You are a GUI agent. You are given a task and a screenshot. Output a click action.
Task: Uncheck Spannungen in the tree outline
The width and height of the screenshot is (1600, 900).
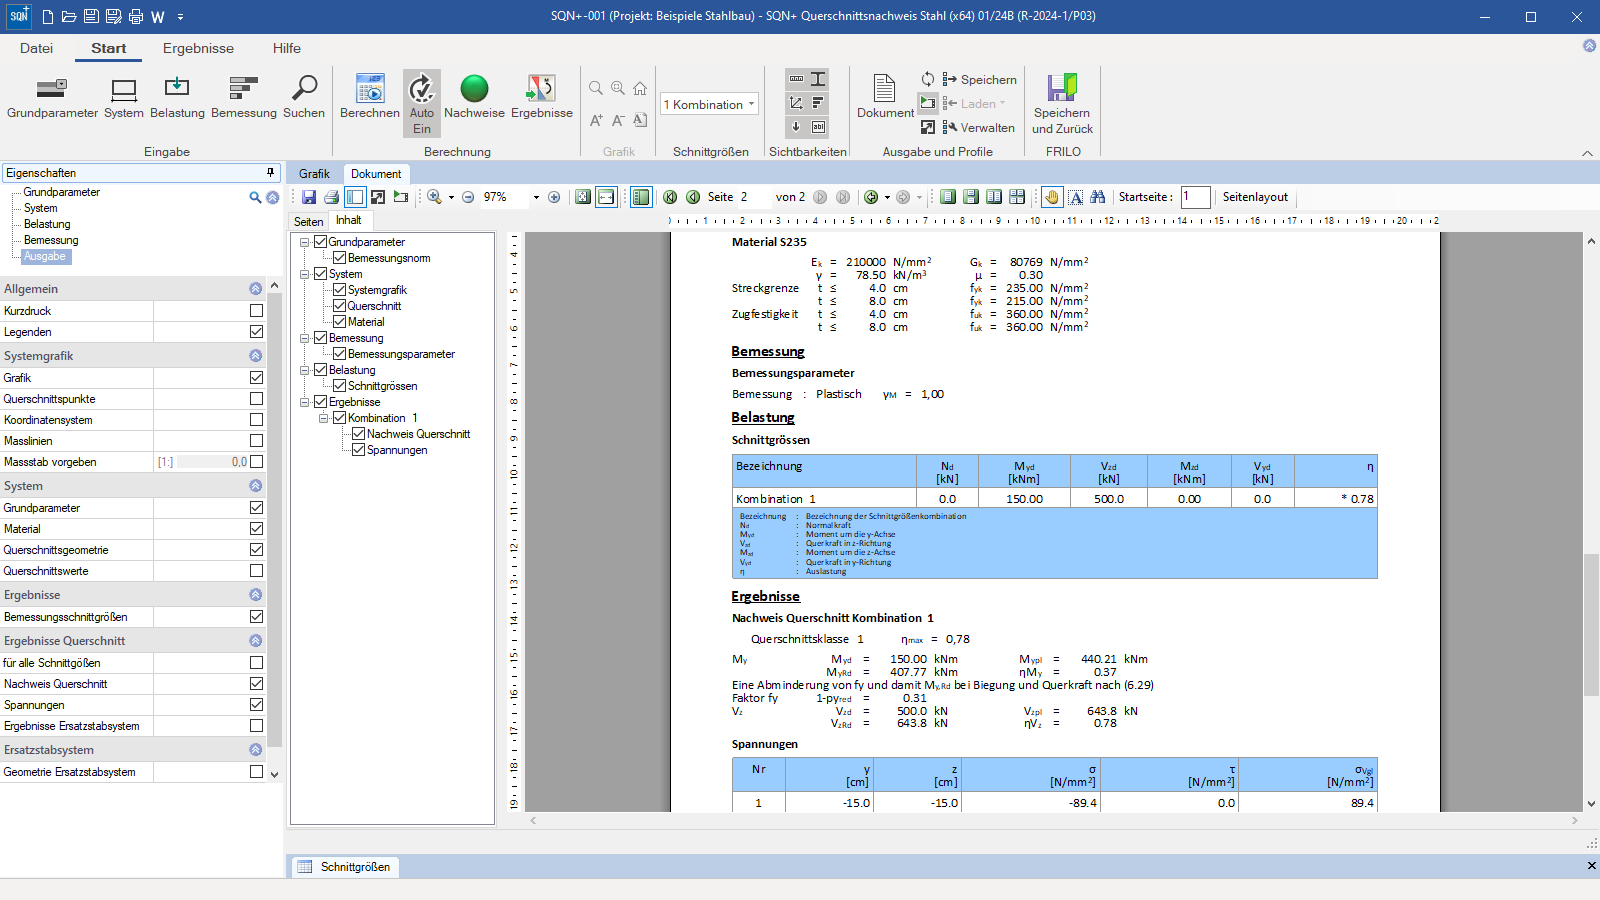point(358,450)
